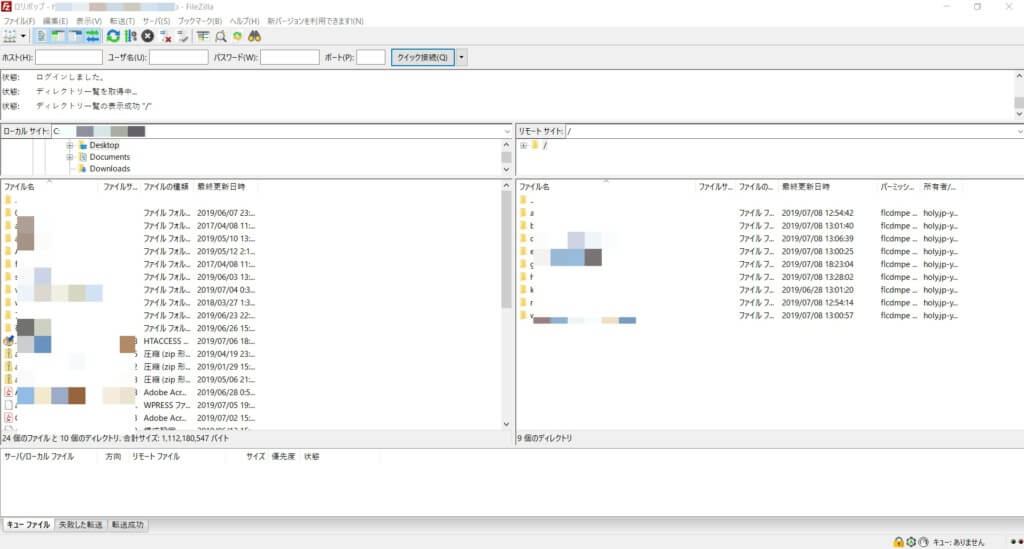Image resolution: width=1024 pixels, height=549 pixels.
Task: Switch to the 失敗した転送 tab
Action: click(80, 524)
